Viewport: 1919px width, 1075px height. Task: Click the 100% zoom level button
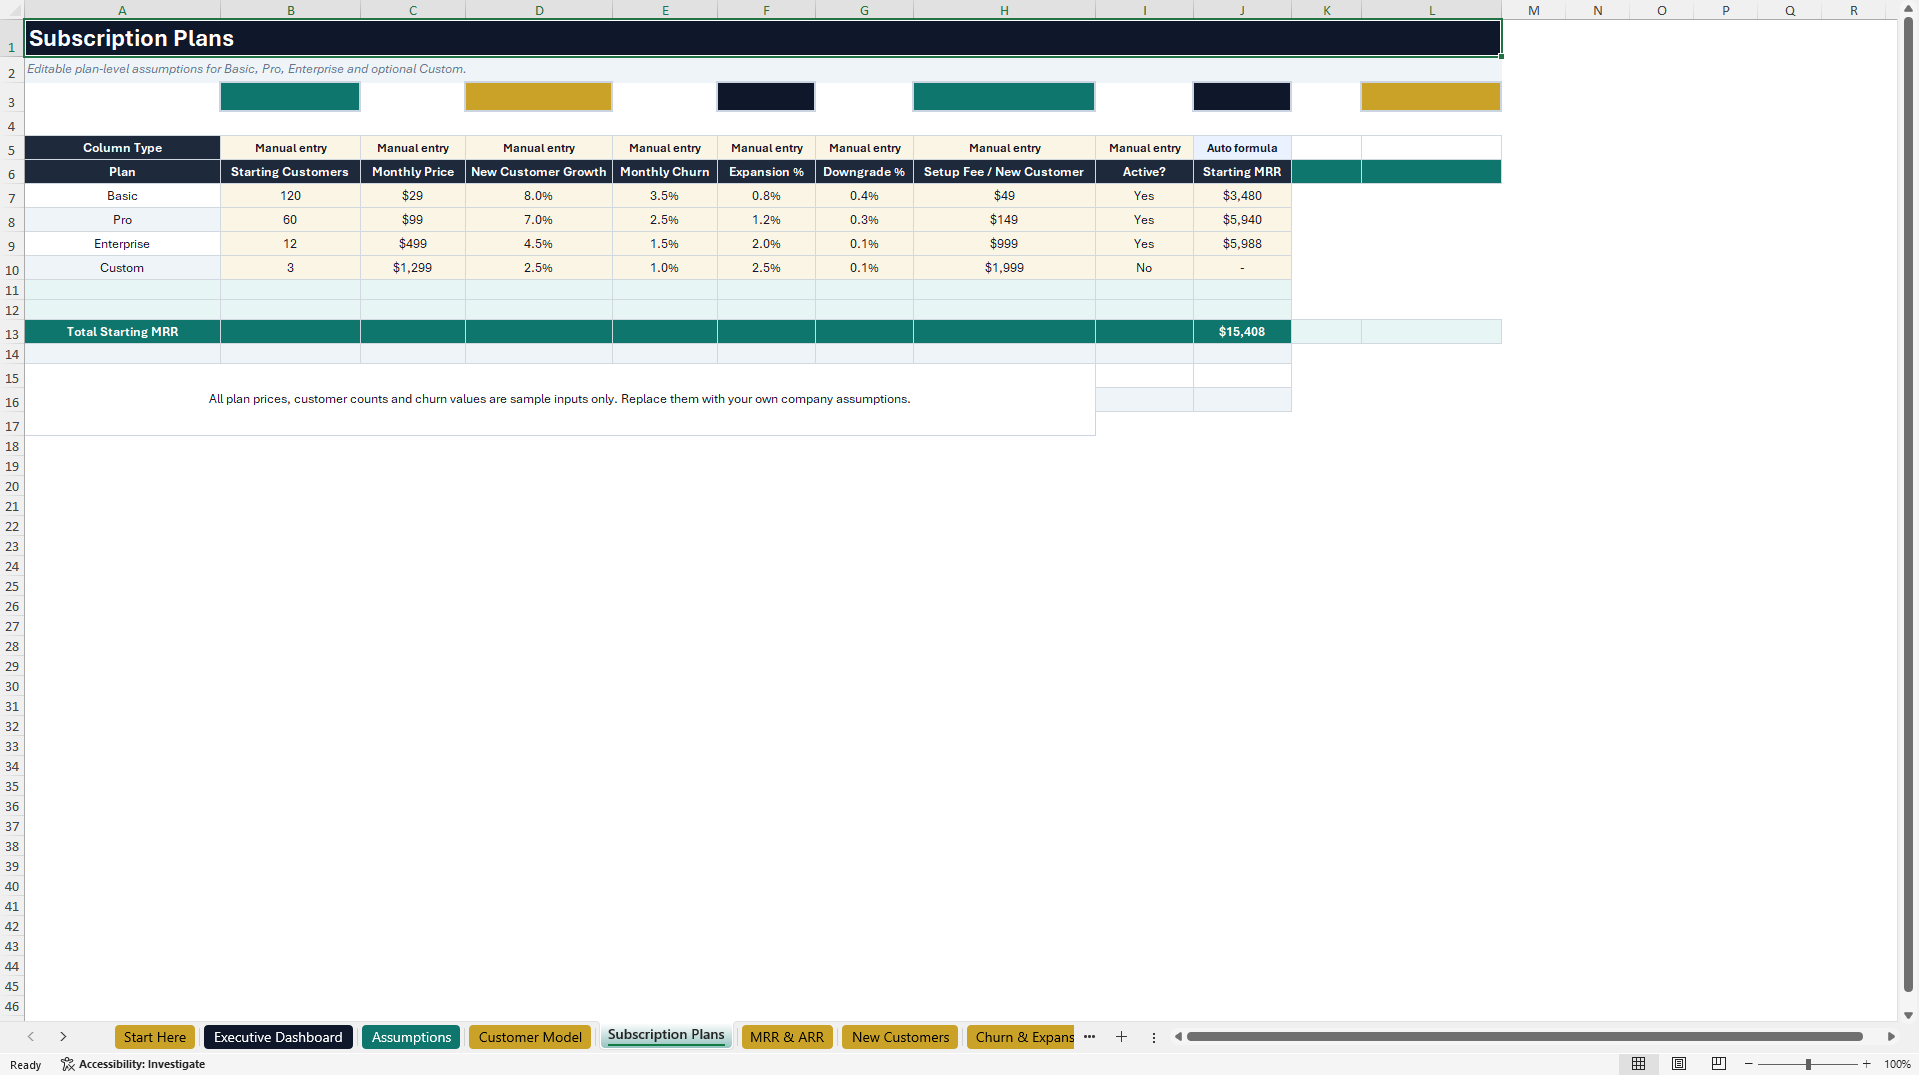pyautogui.click(x=1897, y=1064)
